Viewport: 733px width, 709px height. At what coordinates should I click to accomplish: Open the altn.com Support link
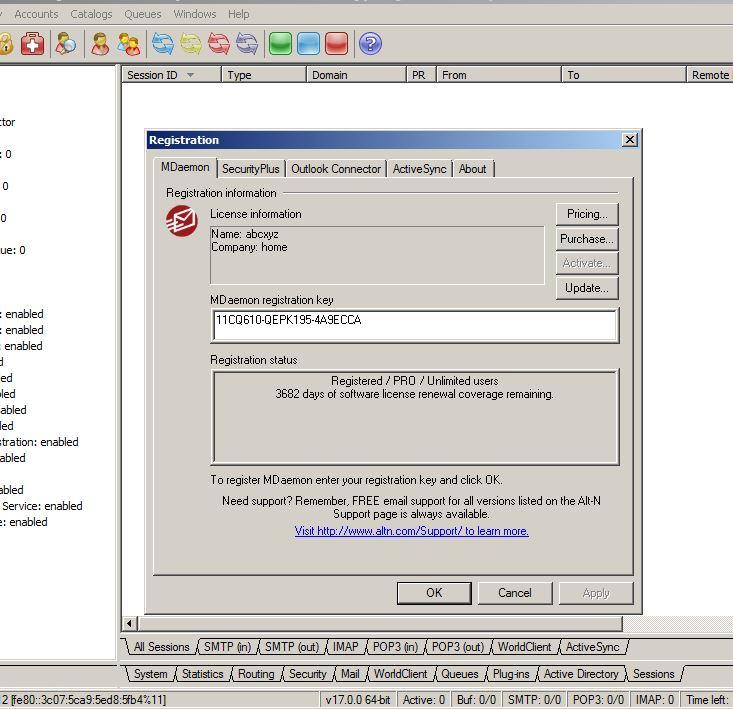(x=411, y=531)
